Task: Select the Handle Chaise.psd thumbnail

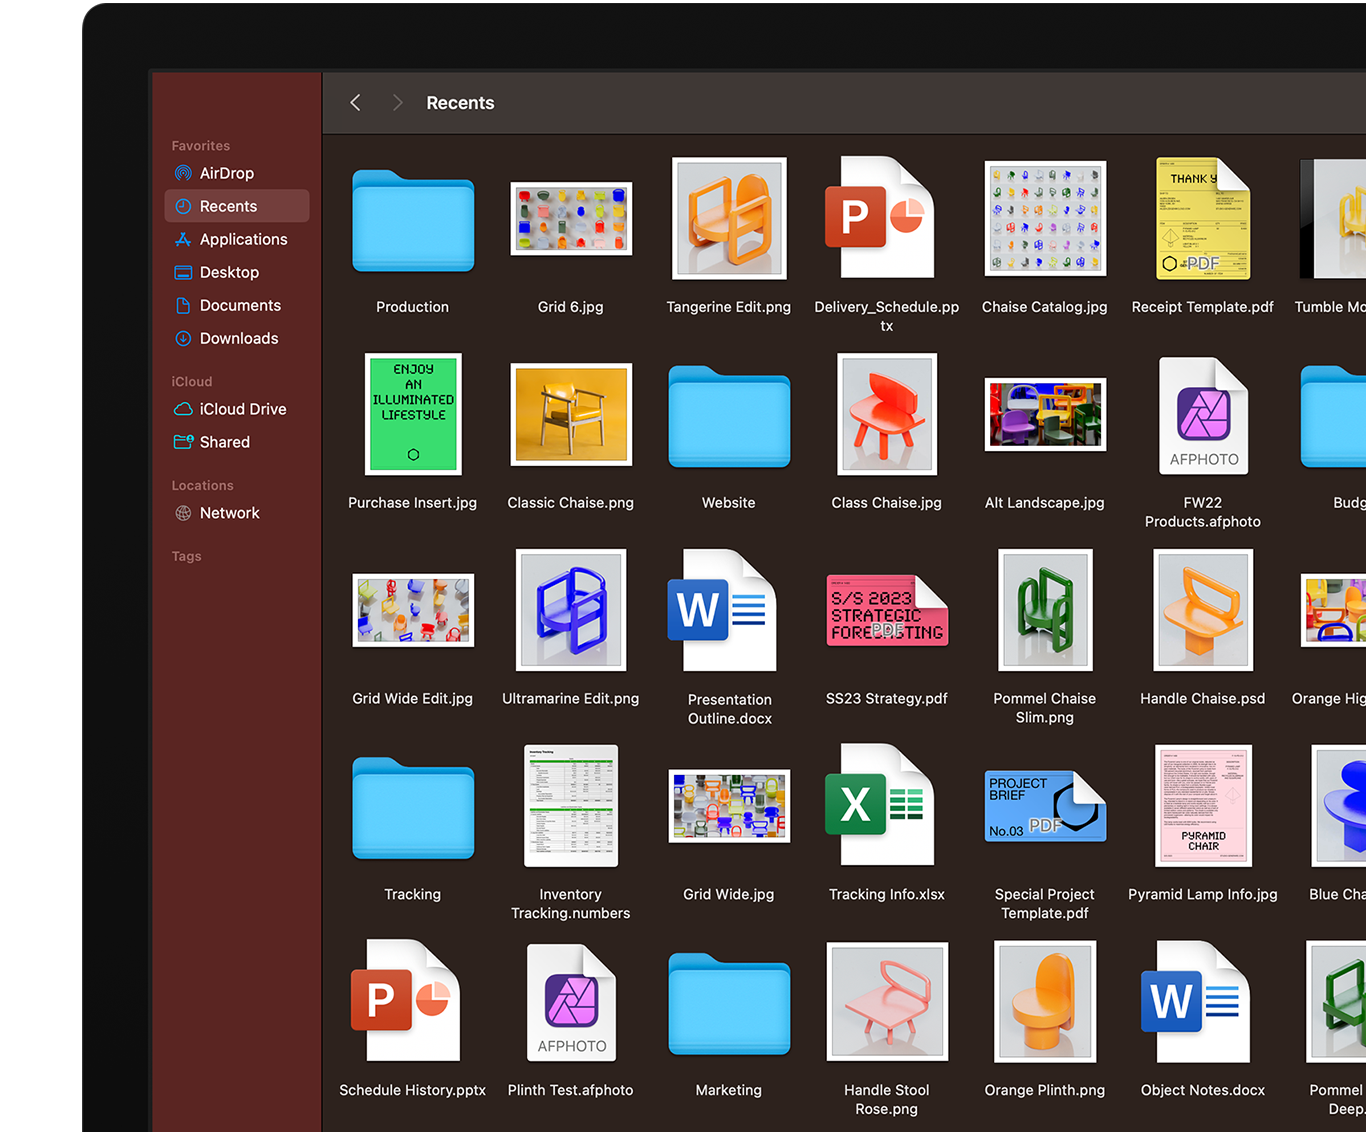Action: coord(1203,610)
